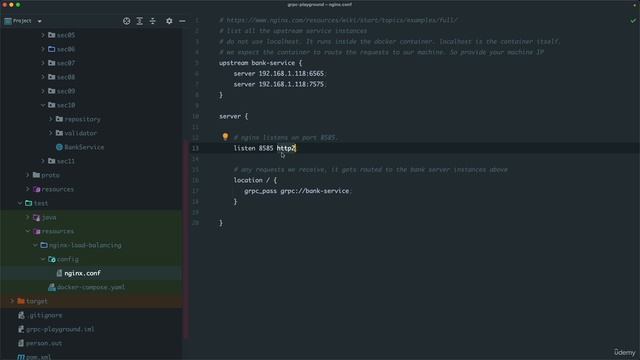
Task: Select nginx.conf in the project tree
Action: click(x=82, y=273)
